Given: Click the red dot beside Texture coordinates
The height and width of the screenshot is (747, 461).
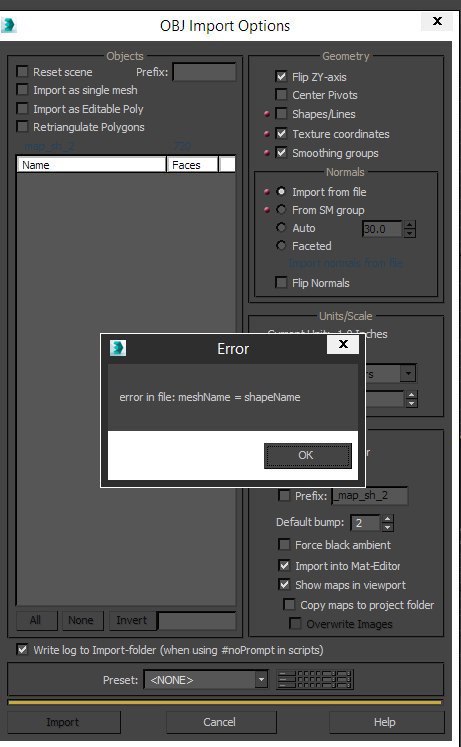Looking at the screenshot, I should tap(267, 134).
